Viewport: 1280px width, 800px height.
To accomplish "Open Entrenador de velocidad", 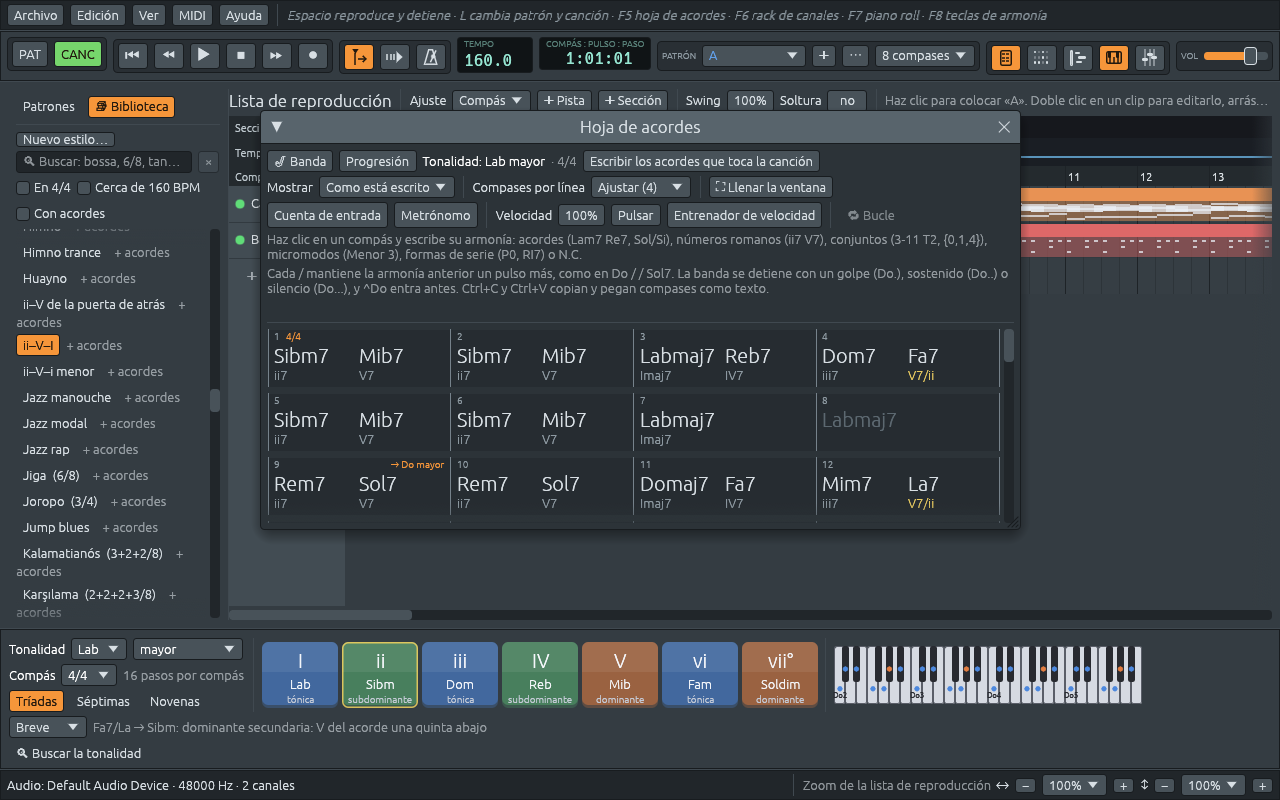I will click(746, 215).
